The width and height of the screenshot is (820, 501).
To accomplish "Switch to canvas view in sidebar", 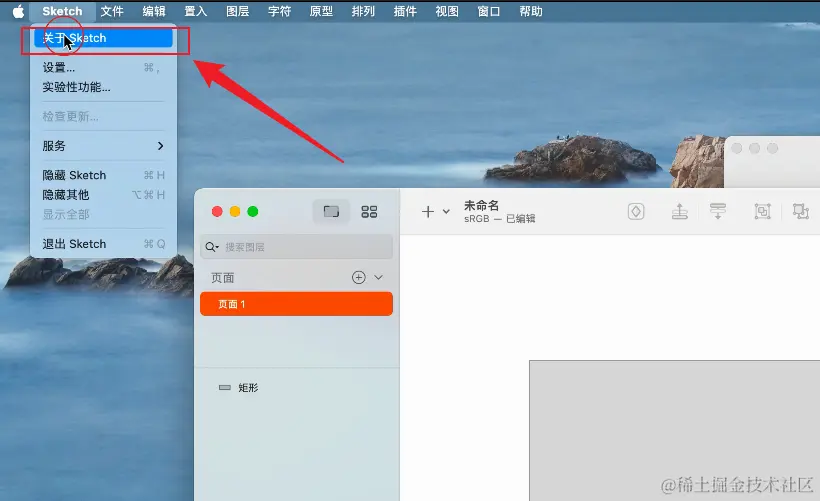I will [331, 212].
